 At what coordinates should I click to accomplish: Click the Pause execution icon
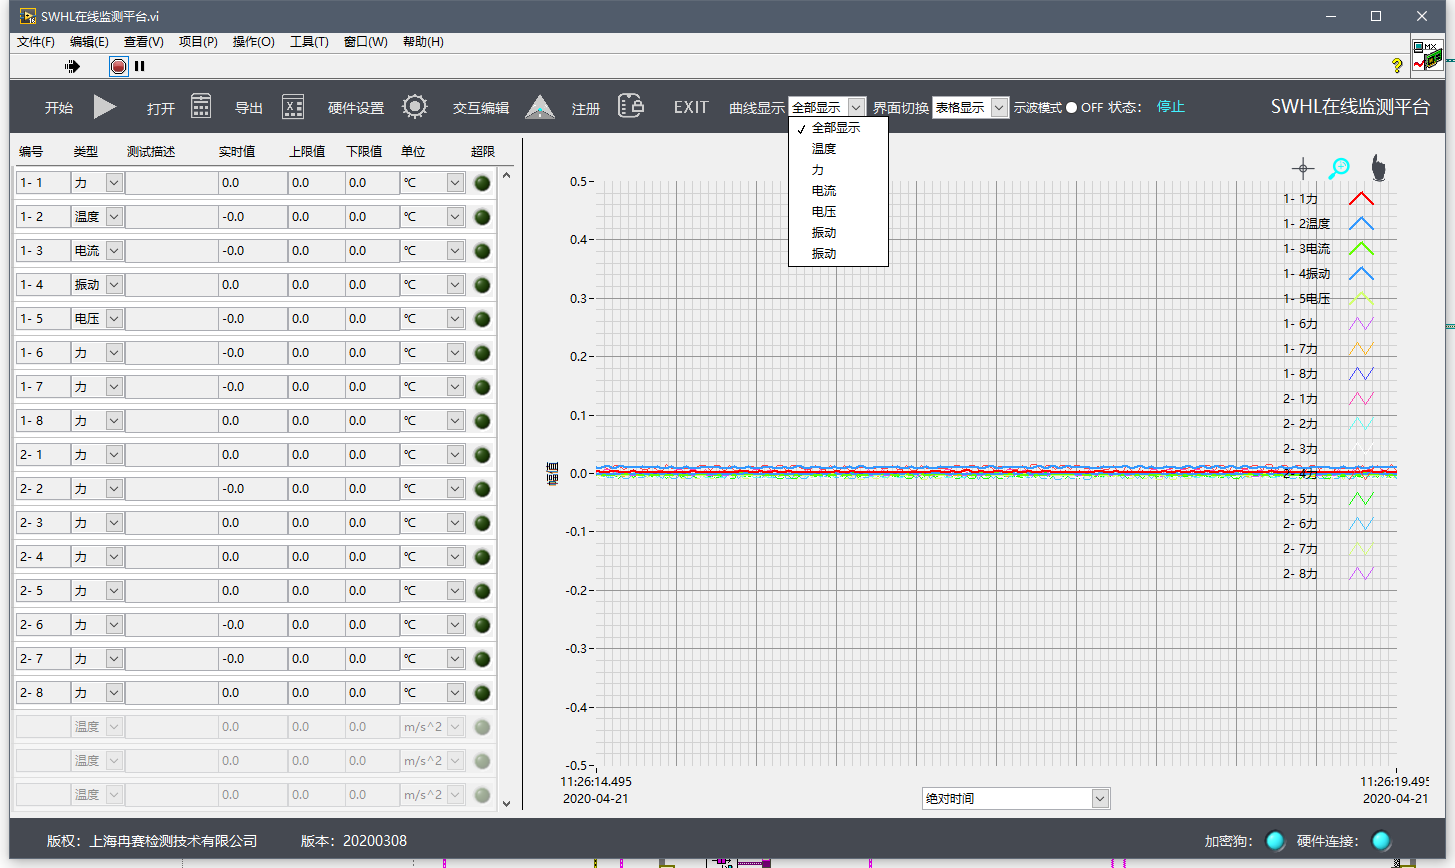point(140,66)
